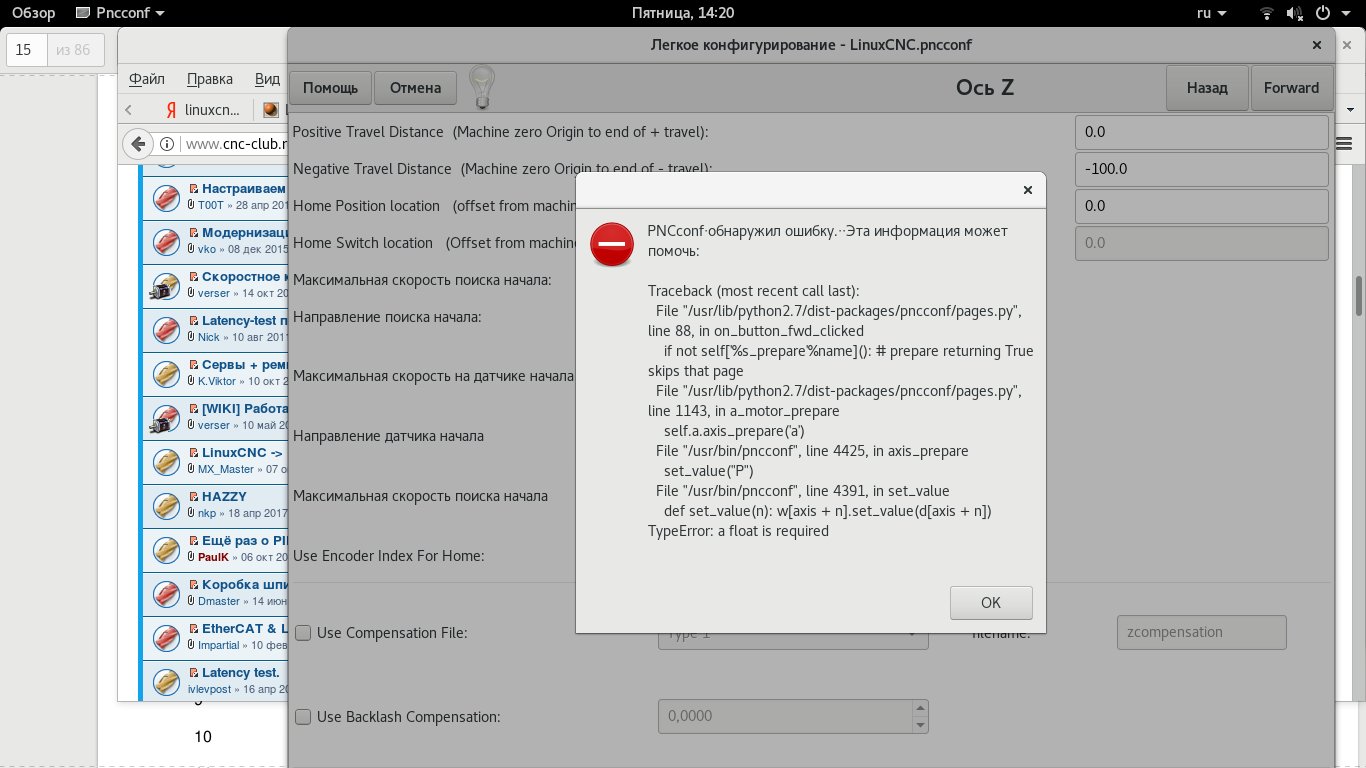Click the lightbulb hint icon in Pncconf
Screen dimensions: 1366x768
point(483,87)
